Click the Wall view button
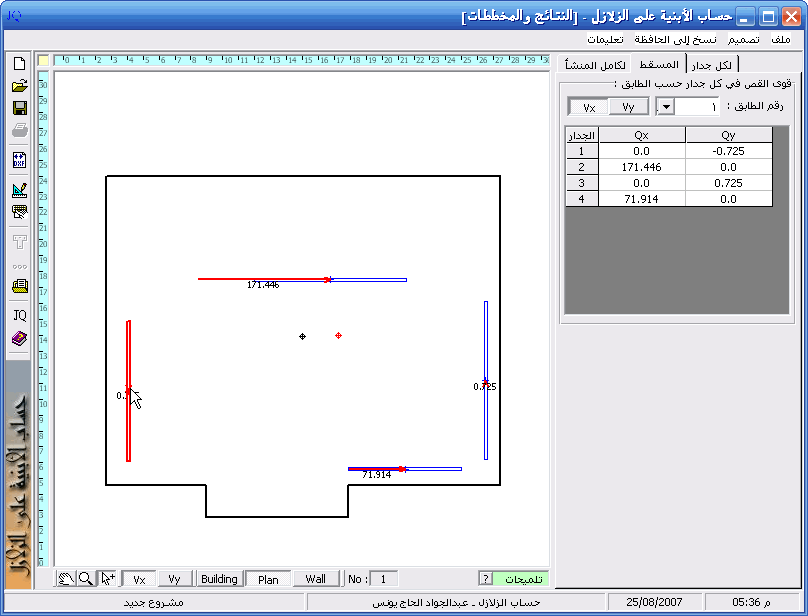Screen dimensions: 808x616 point(315,579)
